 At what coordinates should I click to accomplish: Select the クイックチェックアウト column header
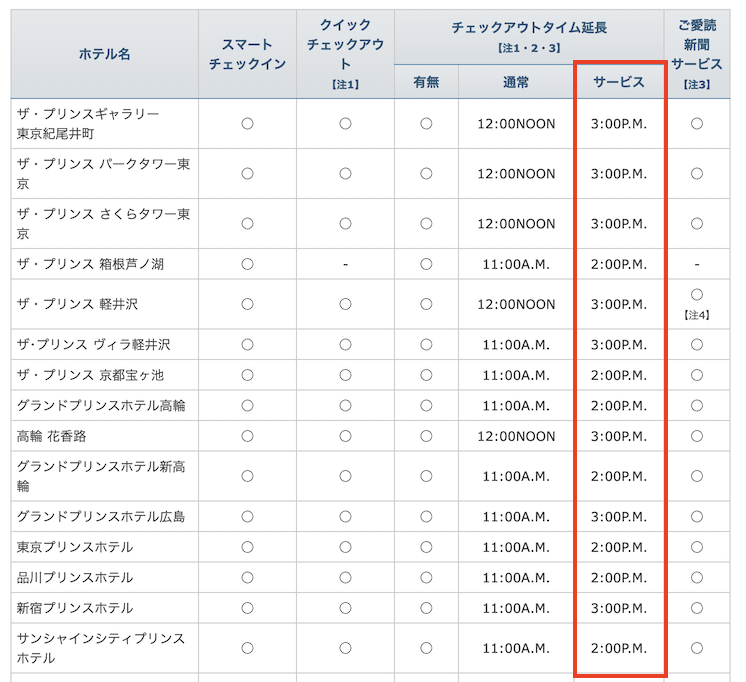coord(345,54)
